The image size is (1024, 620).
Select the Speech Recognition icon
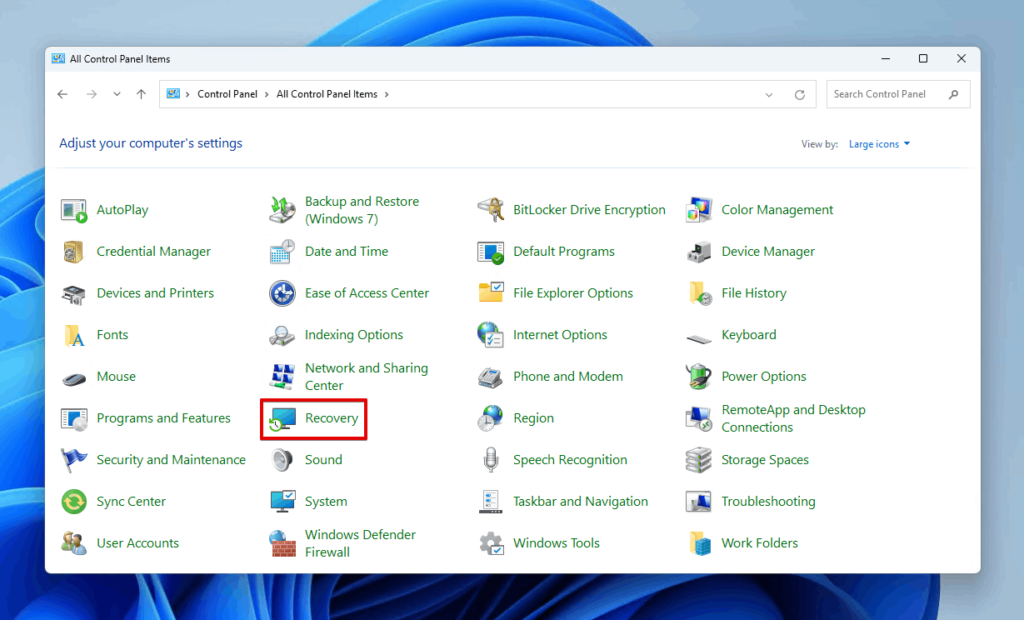(570, 459)
